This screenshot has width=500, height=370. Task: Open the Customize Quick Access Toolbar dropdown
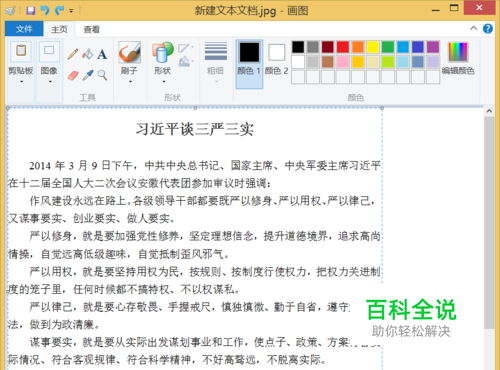tap(71, 11)
